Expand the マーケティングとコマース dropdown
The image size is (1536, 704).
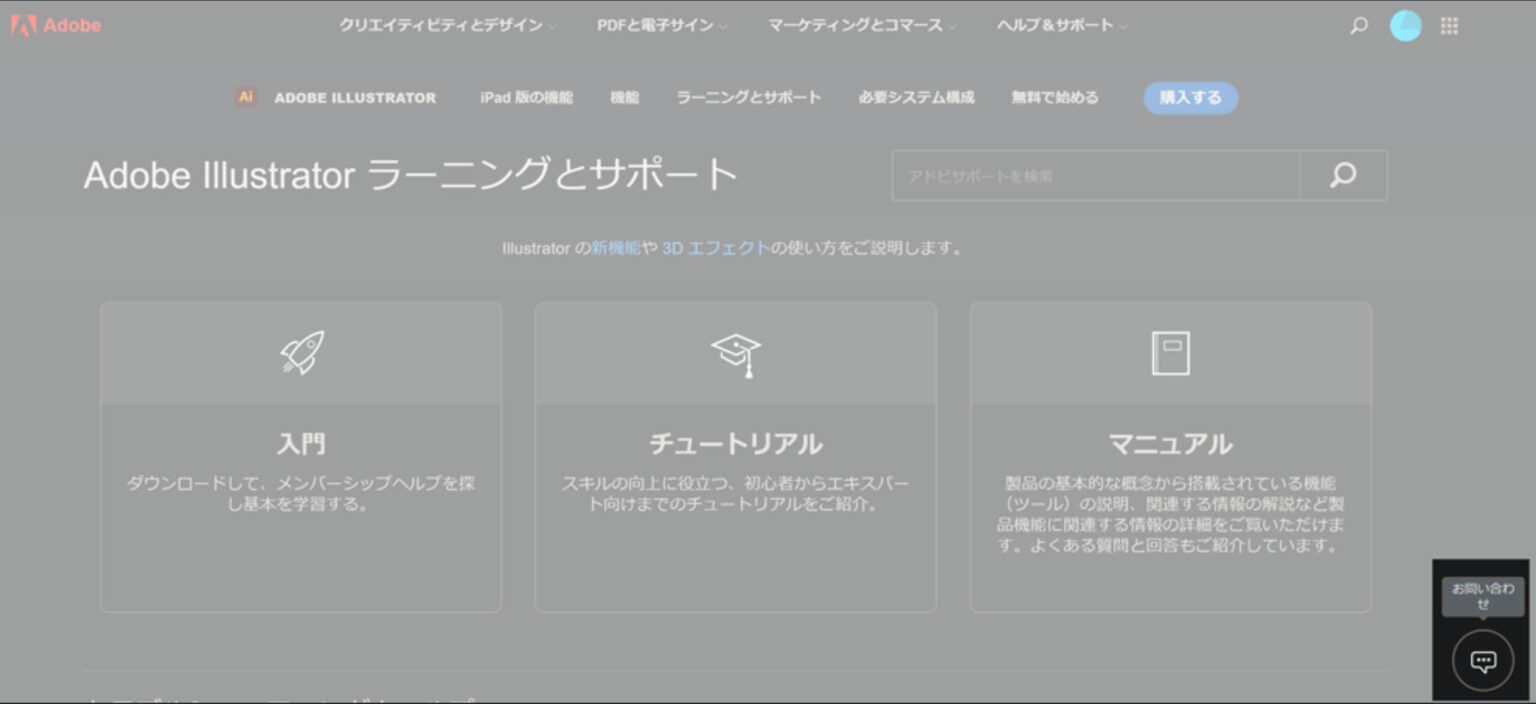click(861, 26)
